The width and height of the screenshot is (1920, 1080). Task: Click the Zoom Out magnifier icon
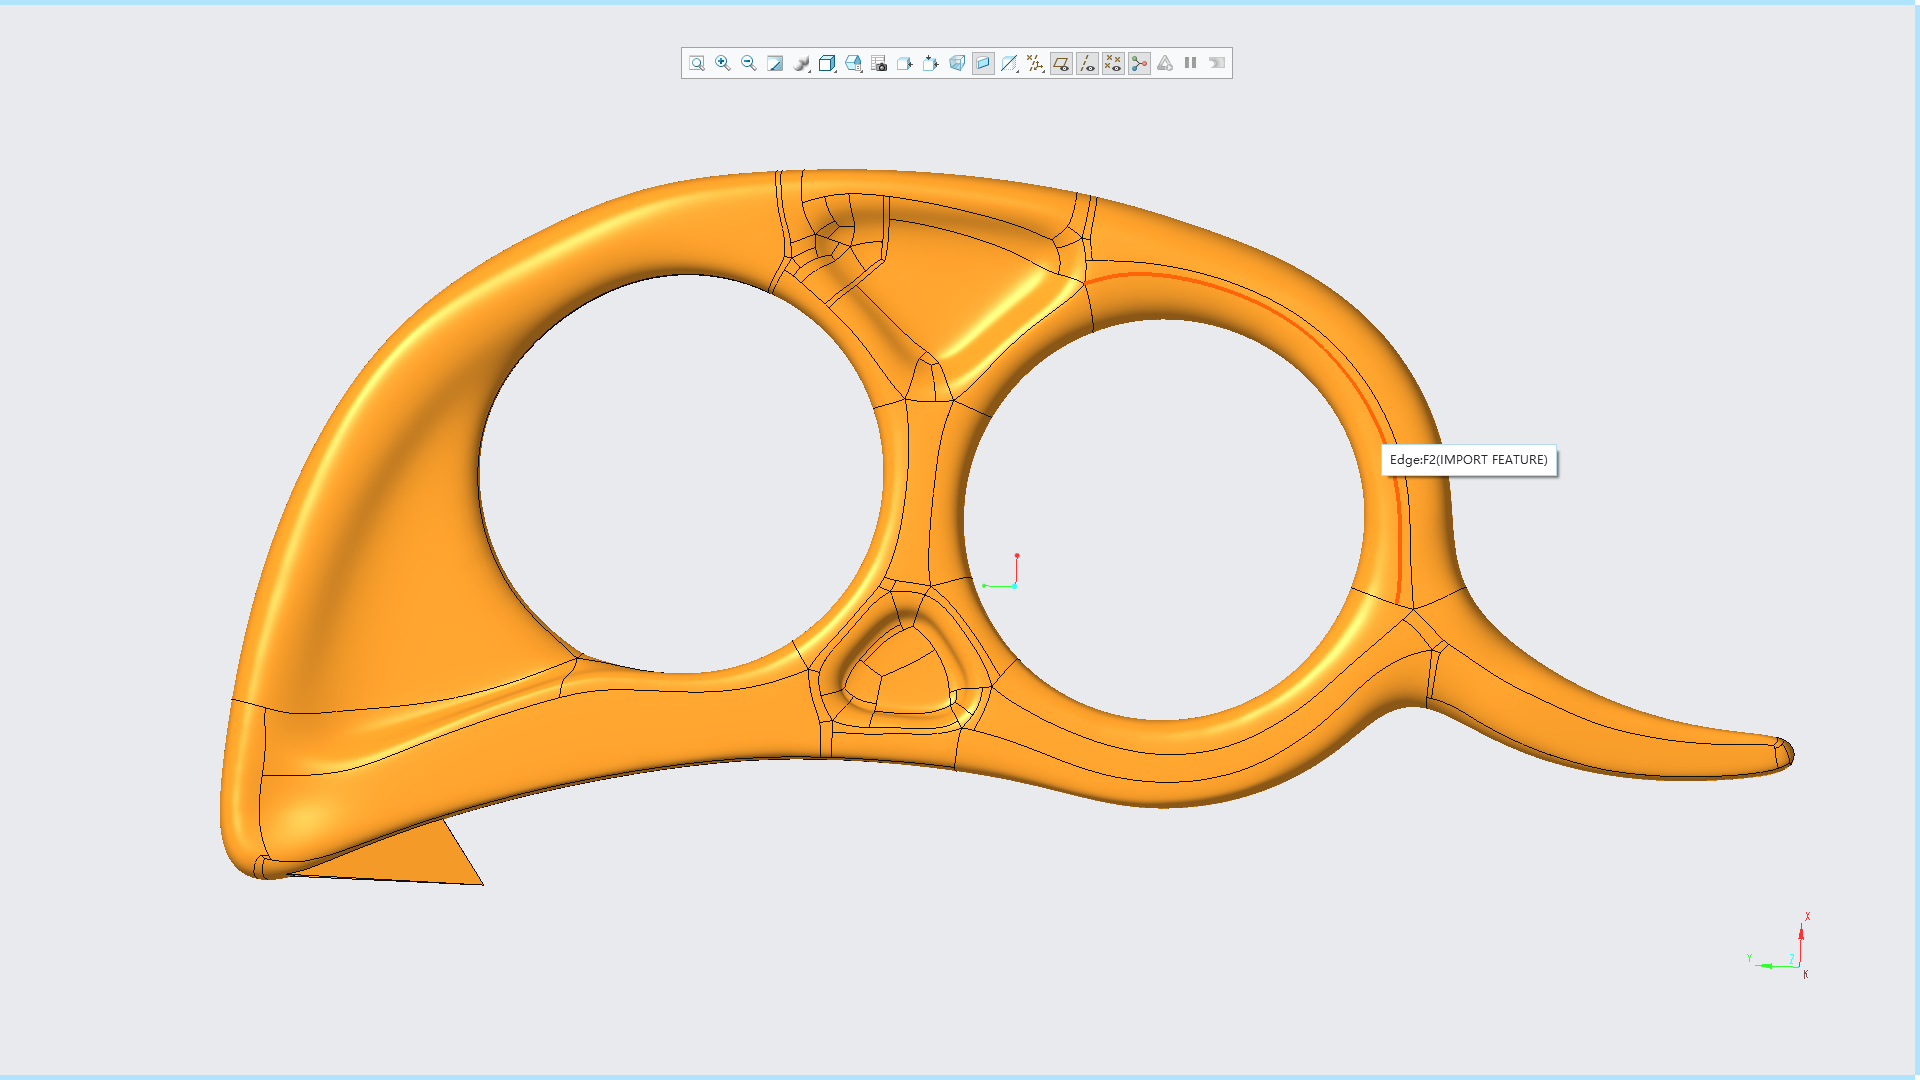pos(749,63)
